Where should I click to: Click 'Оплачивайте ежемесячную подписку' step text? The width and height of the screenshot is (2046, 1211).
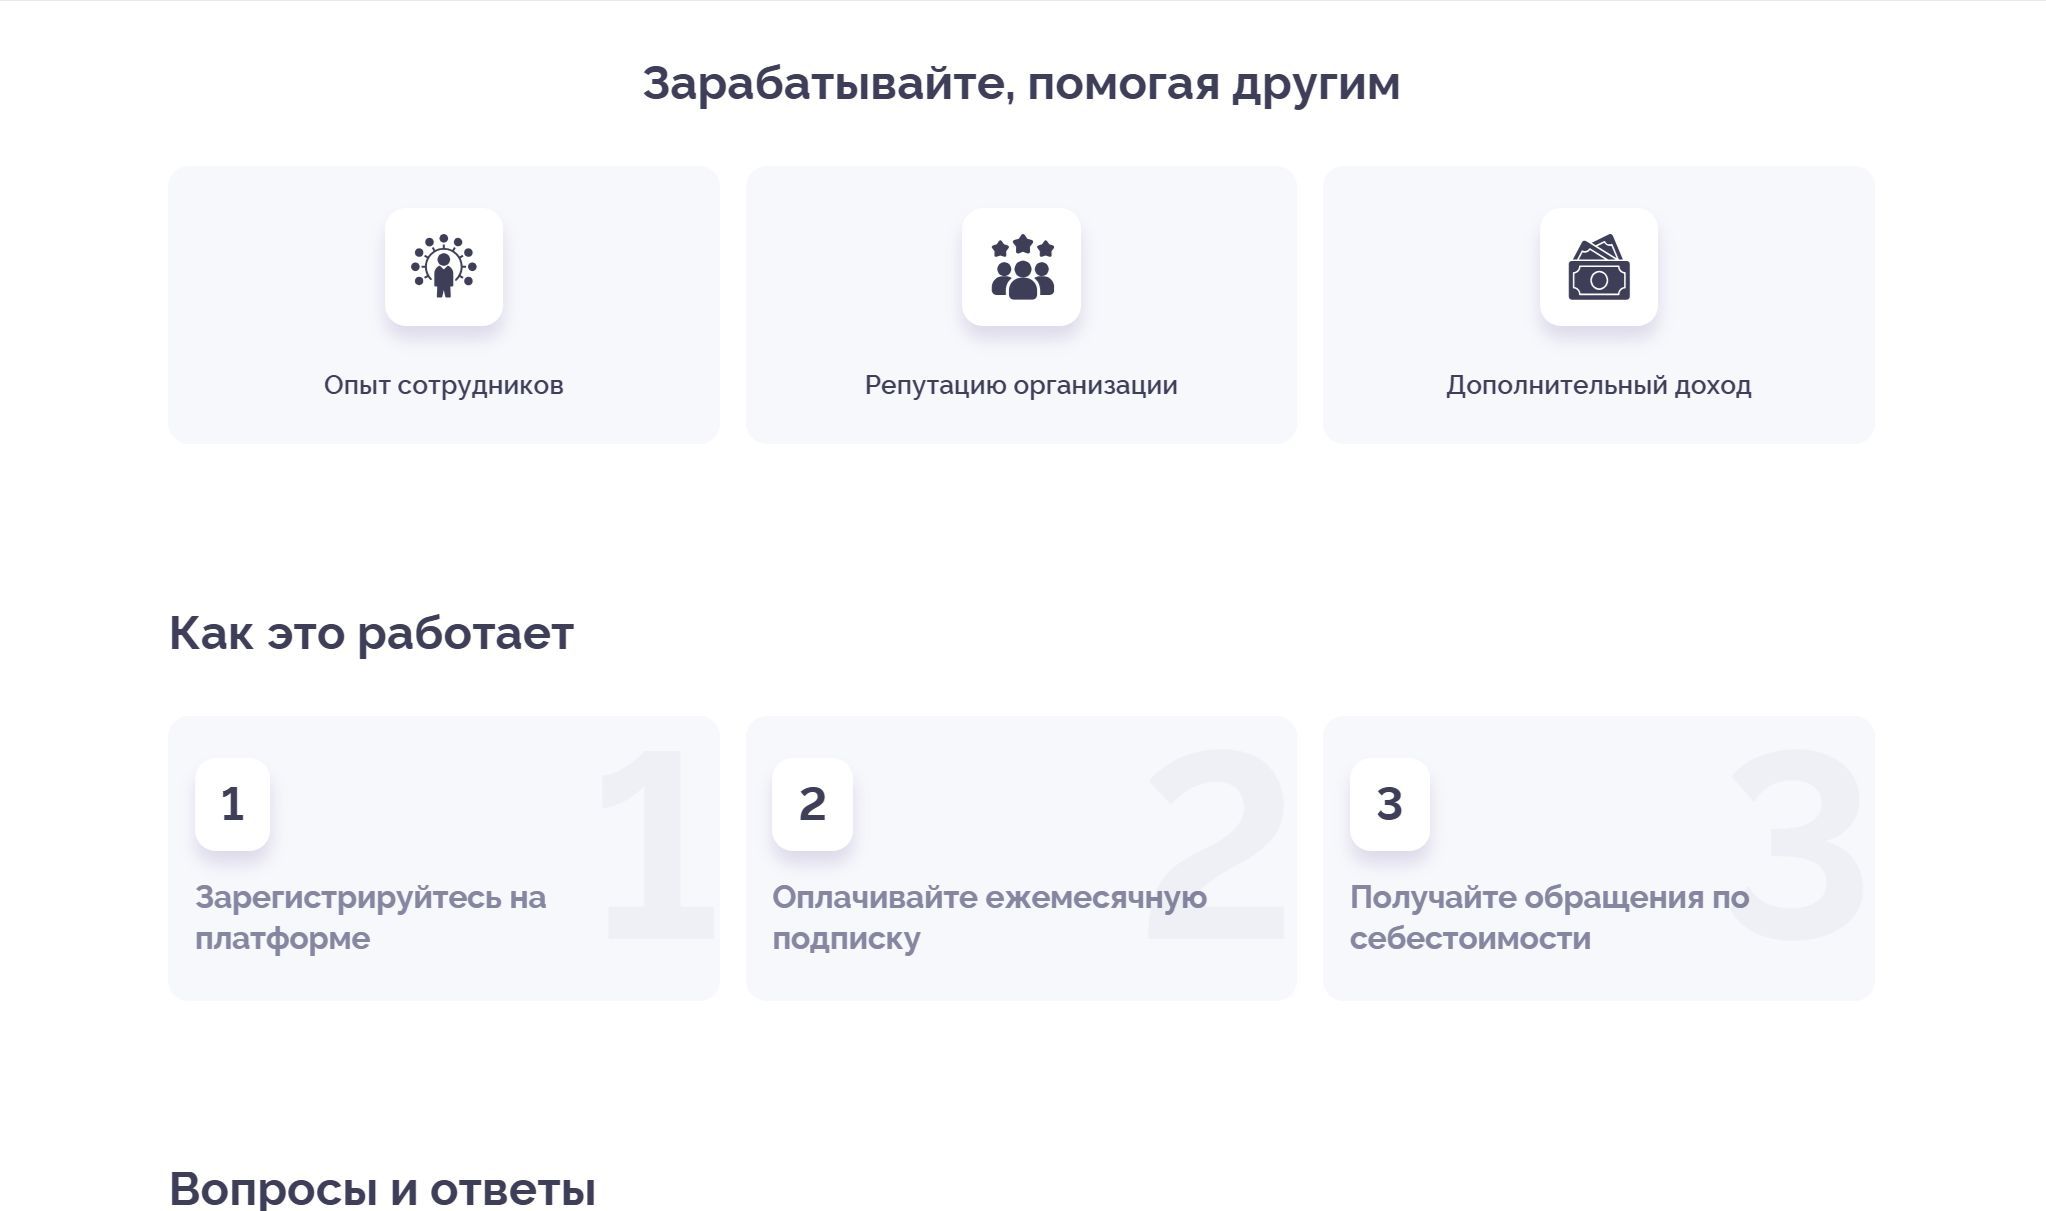pos(988,917)
